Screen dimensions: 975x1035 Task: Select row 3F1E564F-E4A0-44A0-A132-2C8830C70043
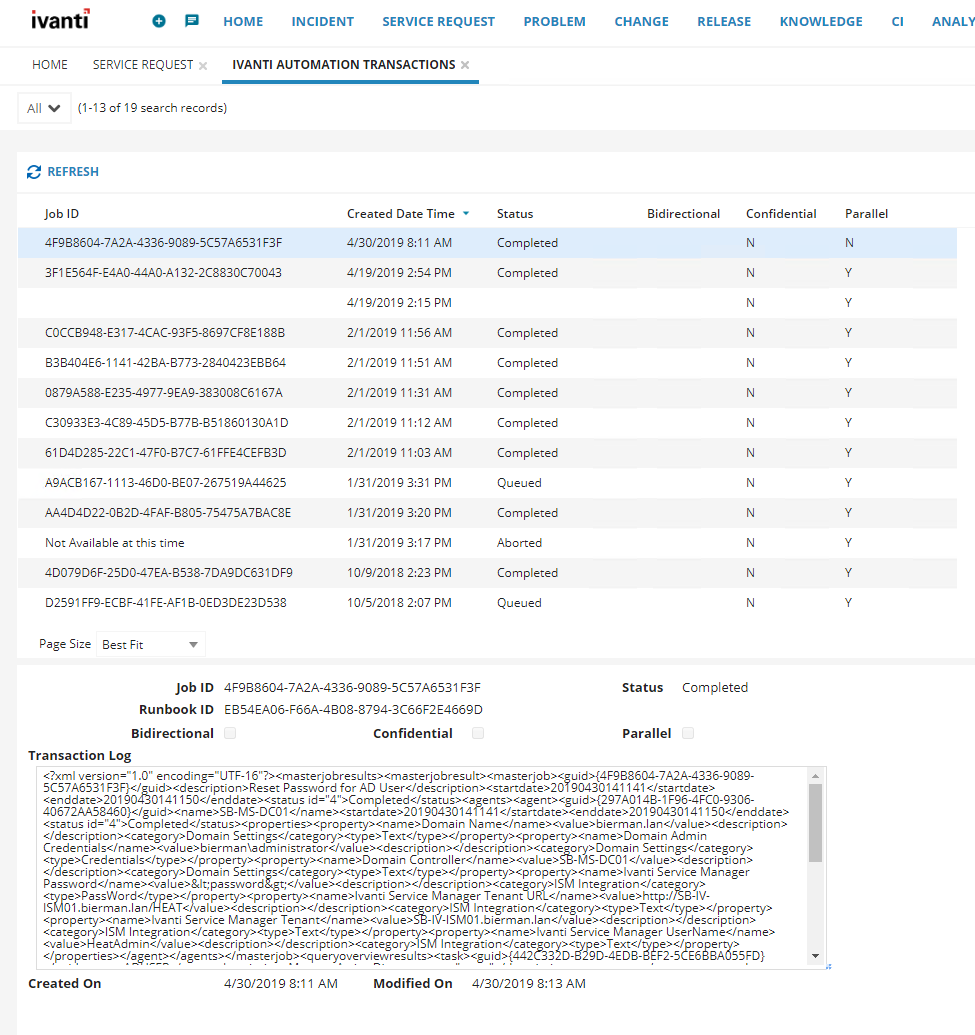point(487,273)
